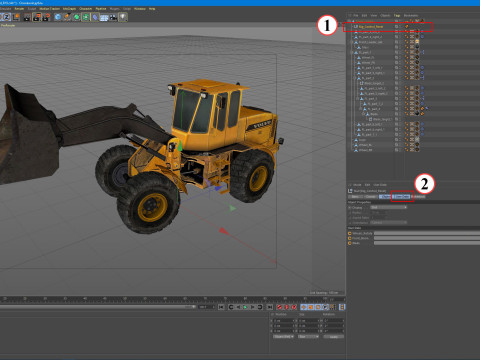Image resolution: width=480 pixels, height=360 pixels.
Task: Toggle keyframe circle of topmost User Data slider
Action: [x=350, y=233]
